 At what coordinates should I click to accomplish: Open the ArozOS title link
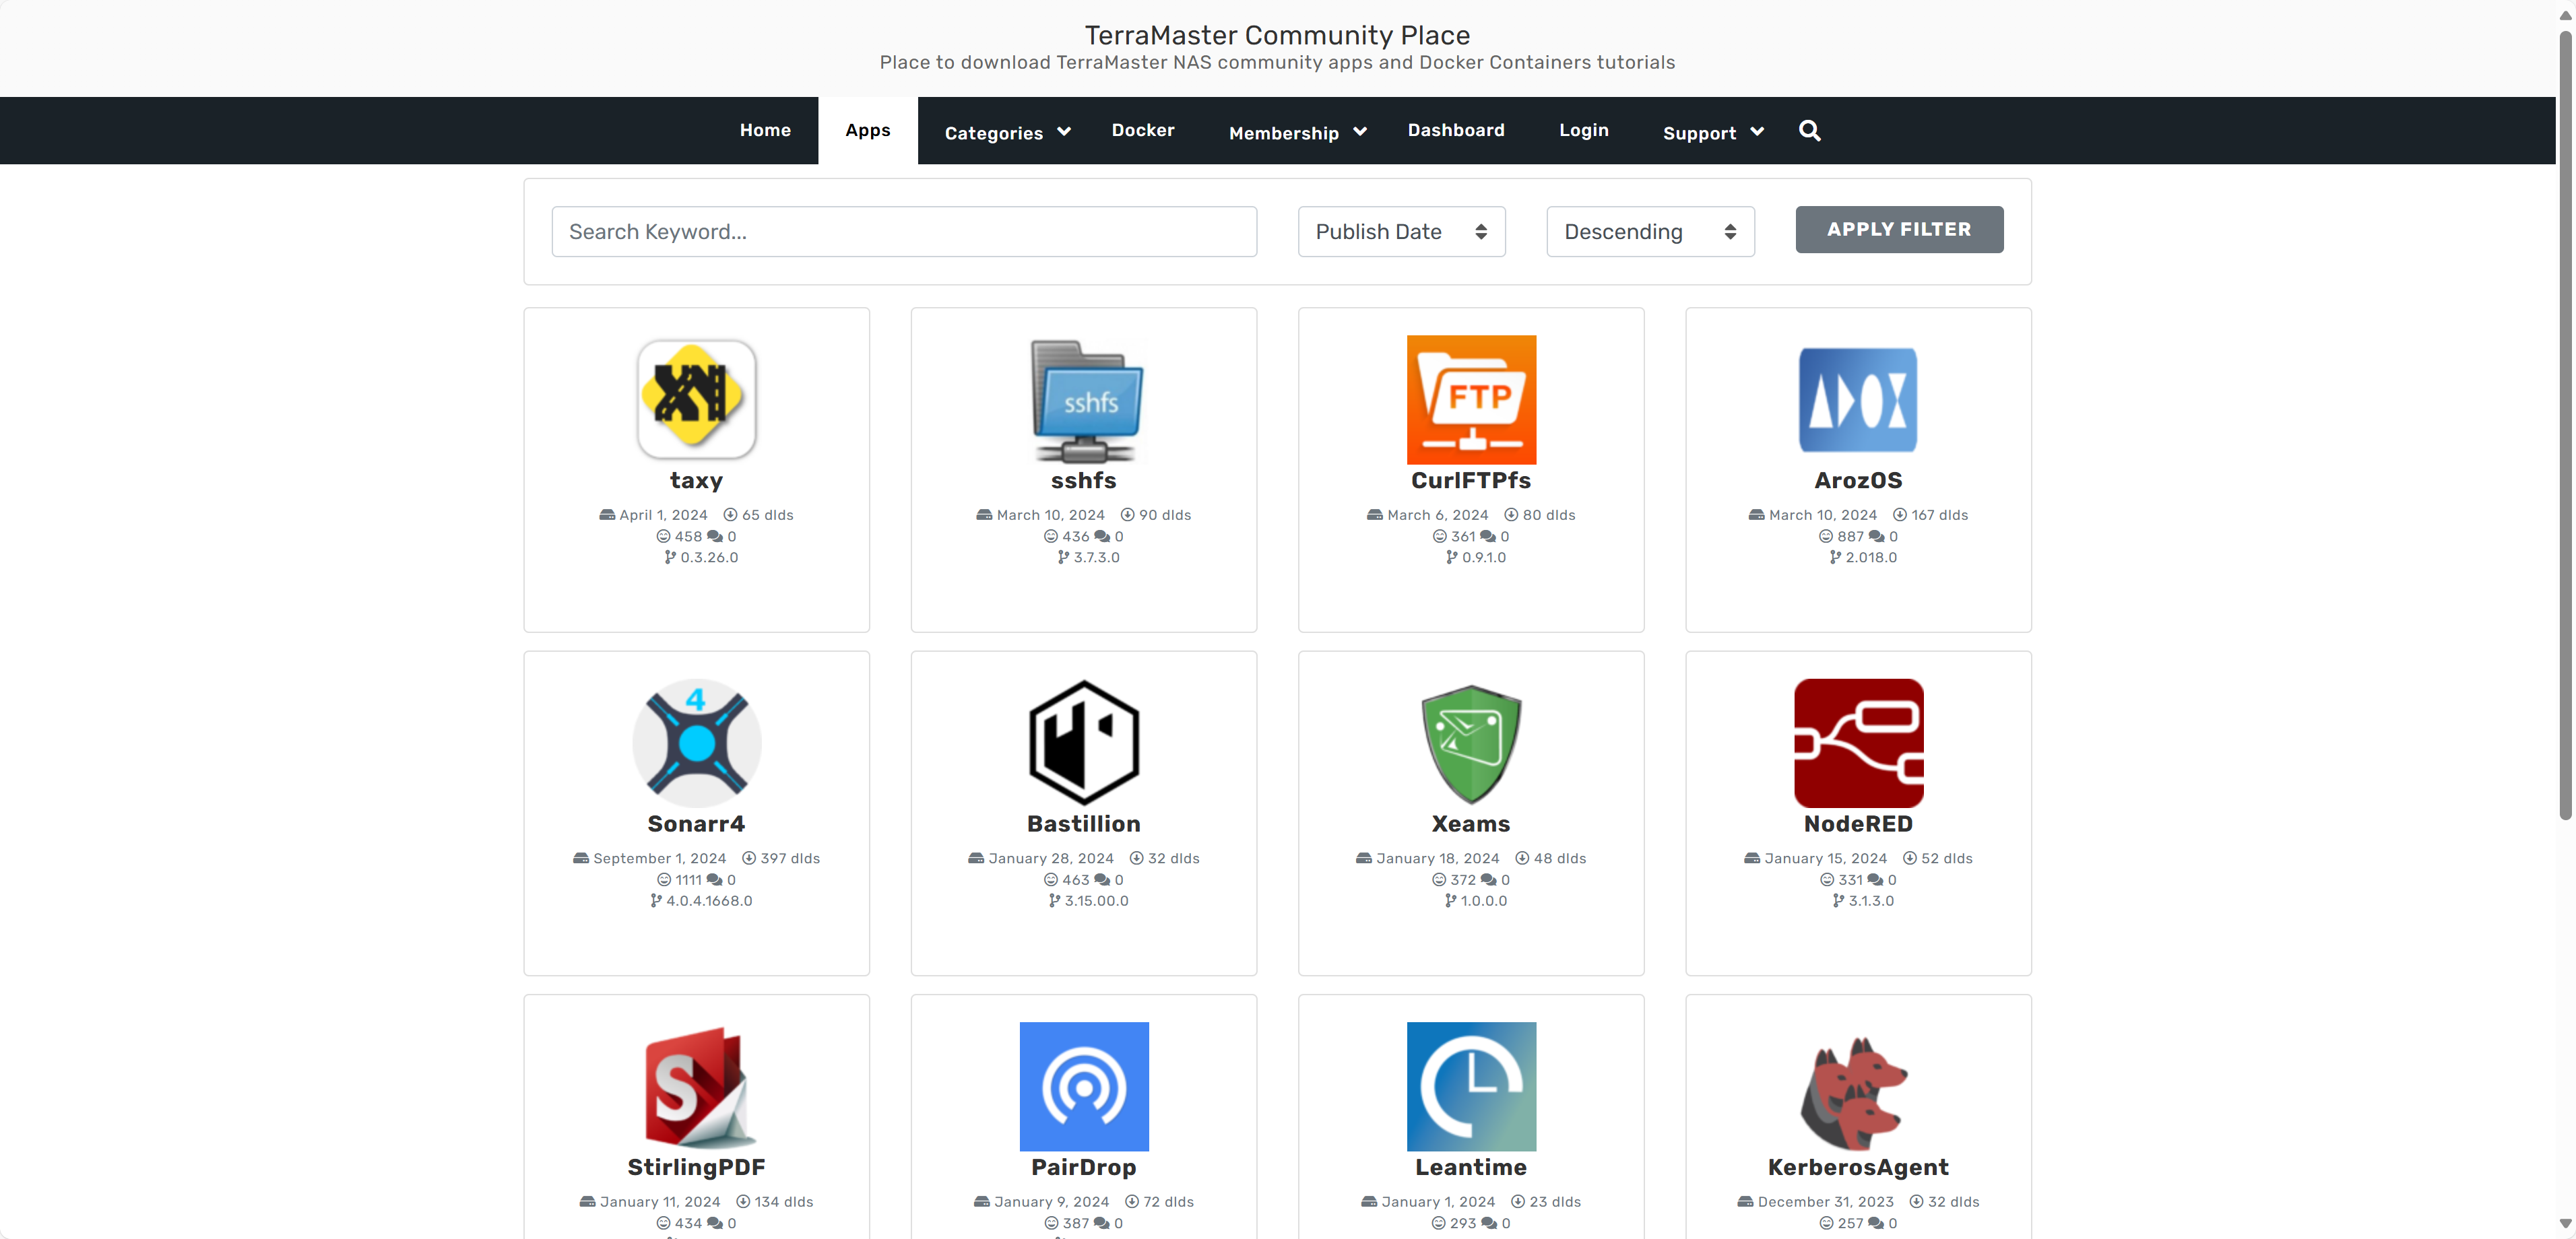[x=1858, y=481]
